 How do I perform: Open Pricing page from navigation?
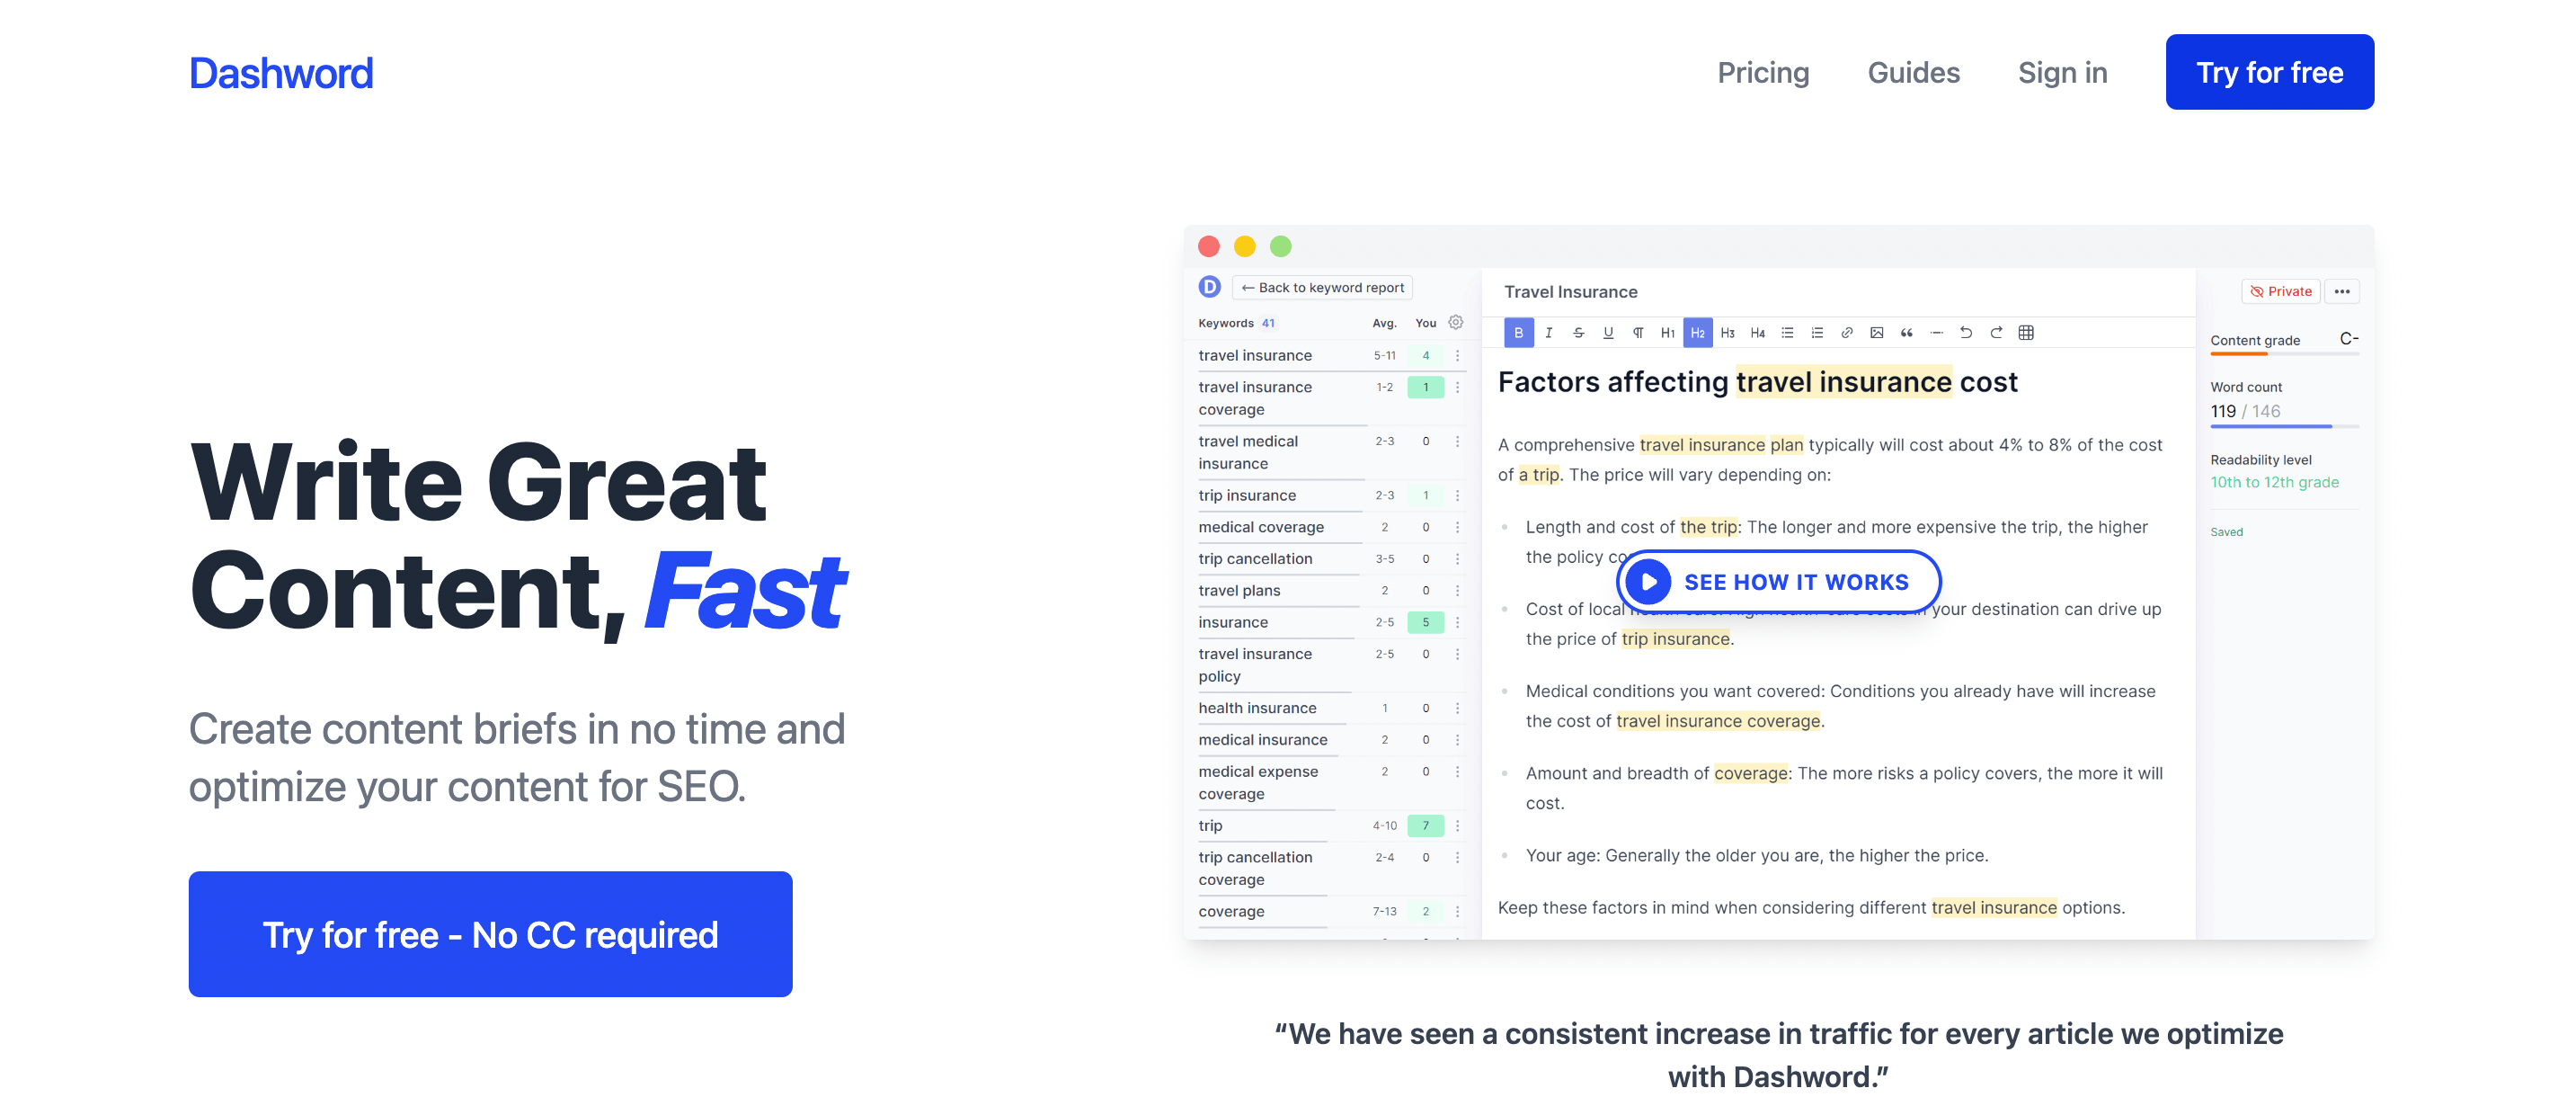1763,72
